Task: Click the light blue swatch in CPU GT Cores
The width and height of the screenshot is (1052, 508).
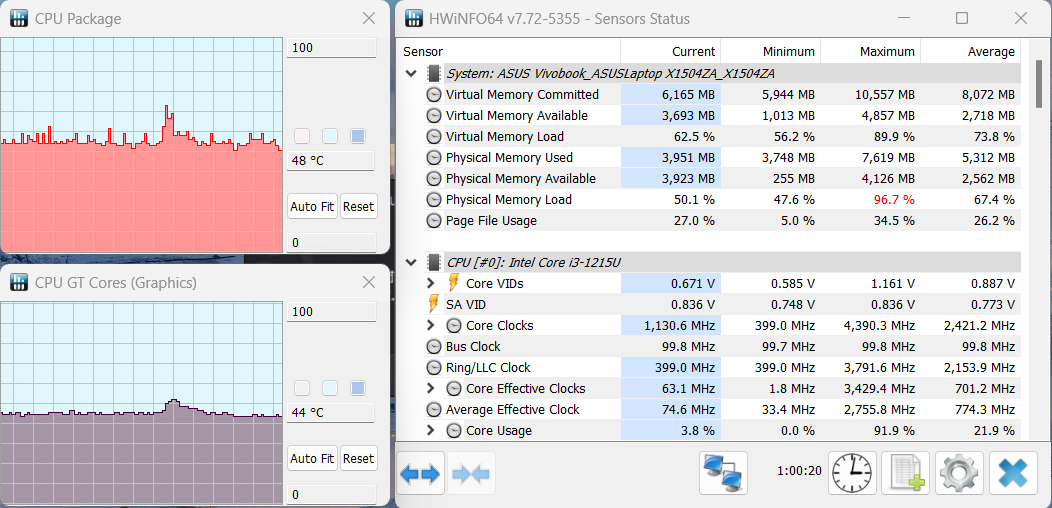Action: [x=329, y=388]
